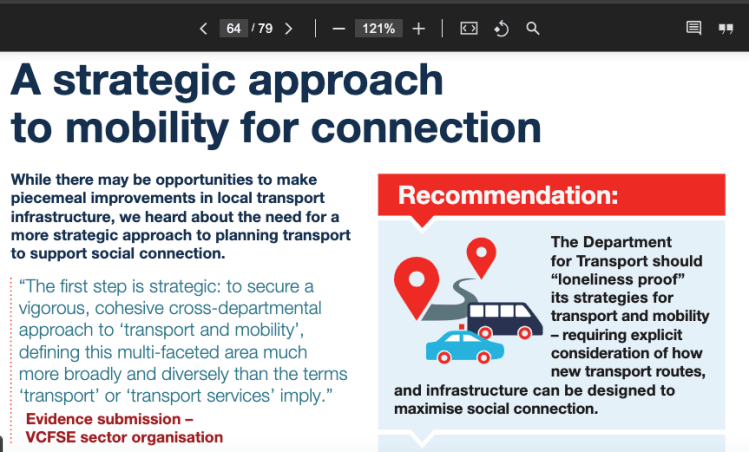Click the total page count 79
The width and height of the screenshot is (749, 452).
pyautogui.click(x=265, y=28)
